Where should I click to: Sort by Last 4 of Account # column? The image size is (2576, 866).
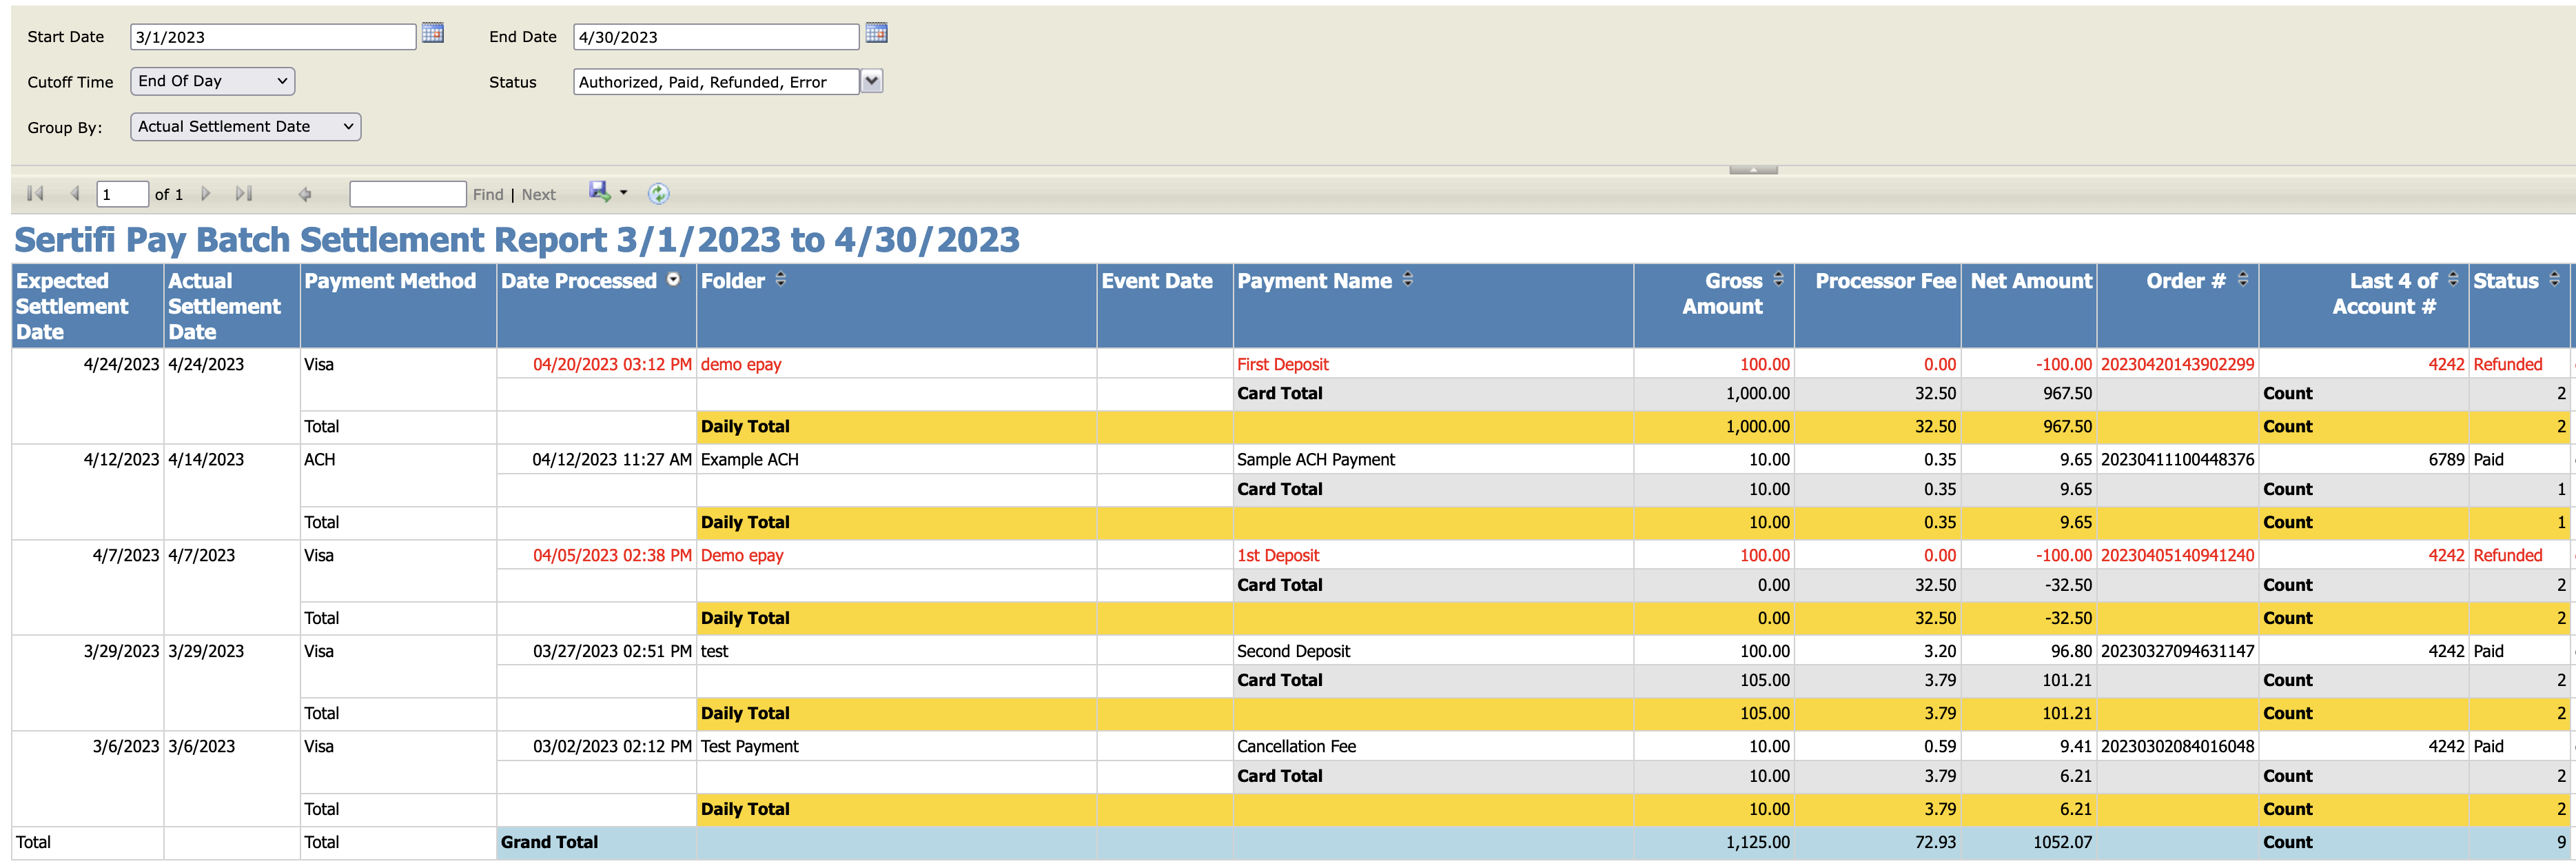2453,280
